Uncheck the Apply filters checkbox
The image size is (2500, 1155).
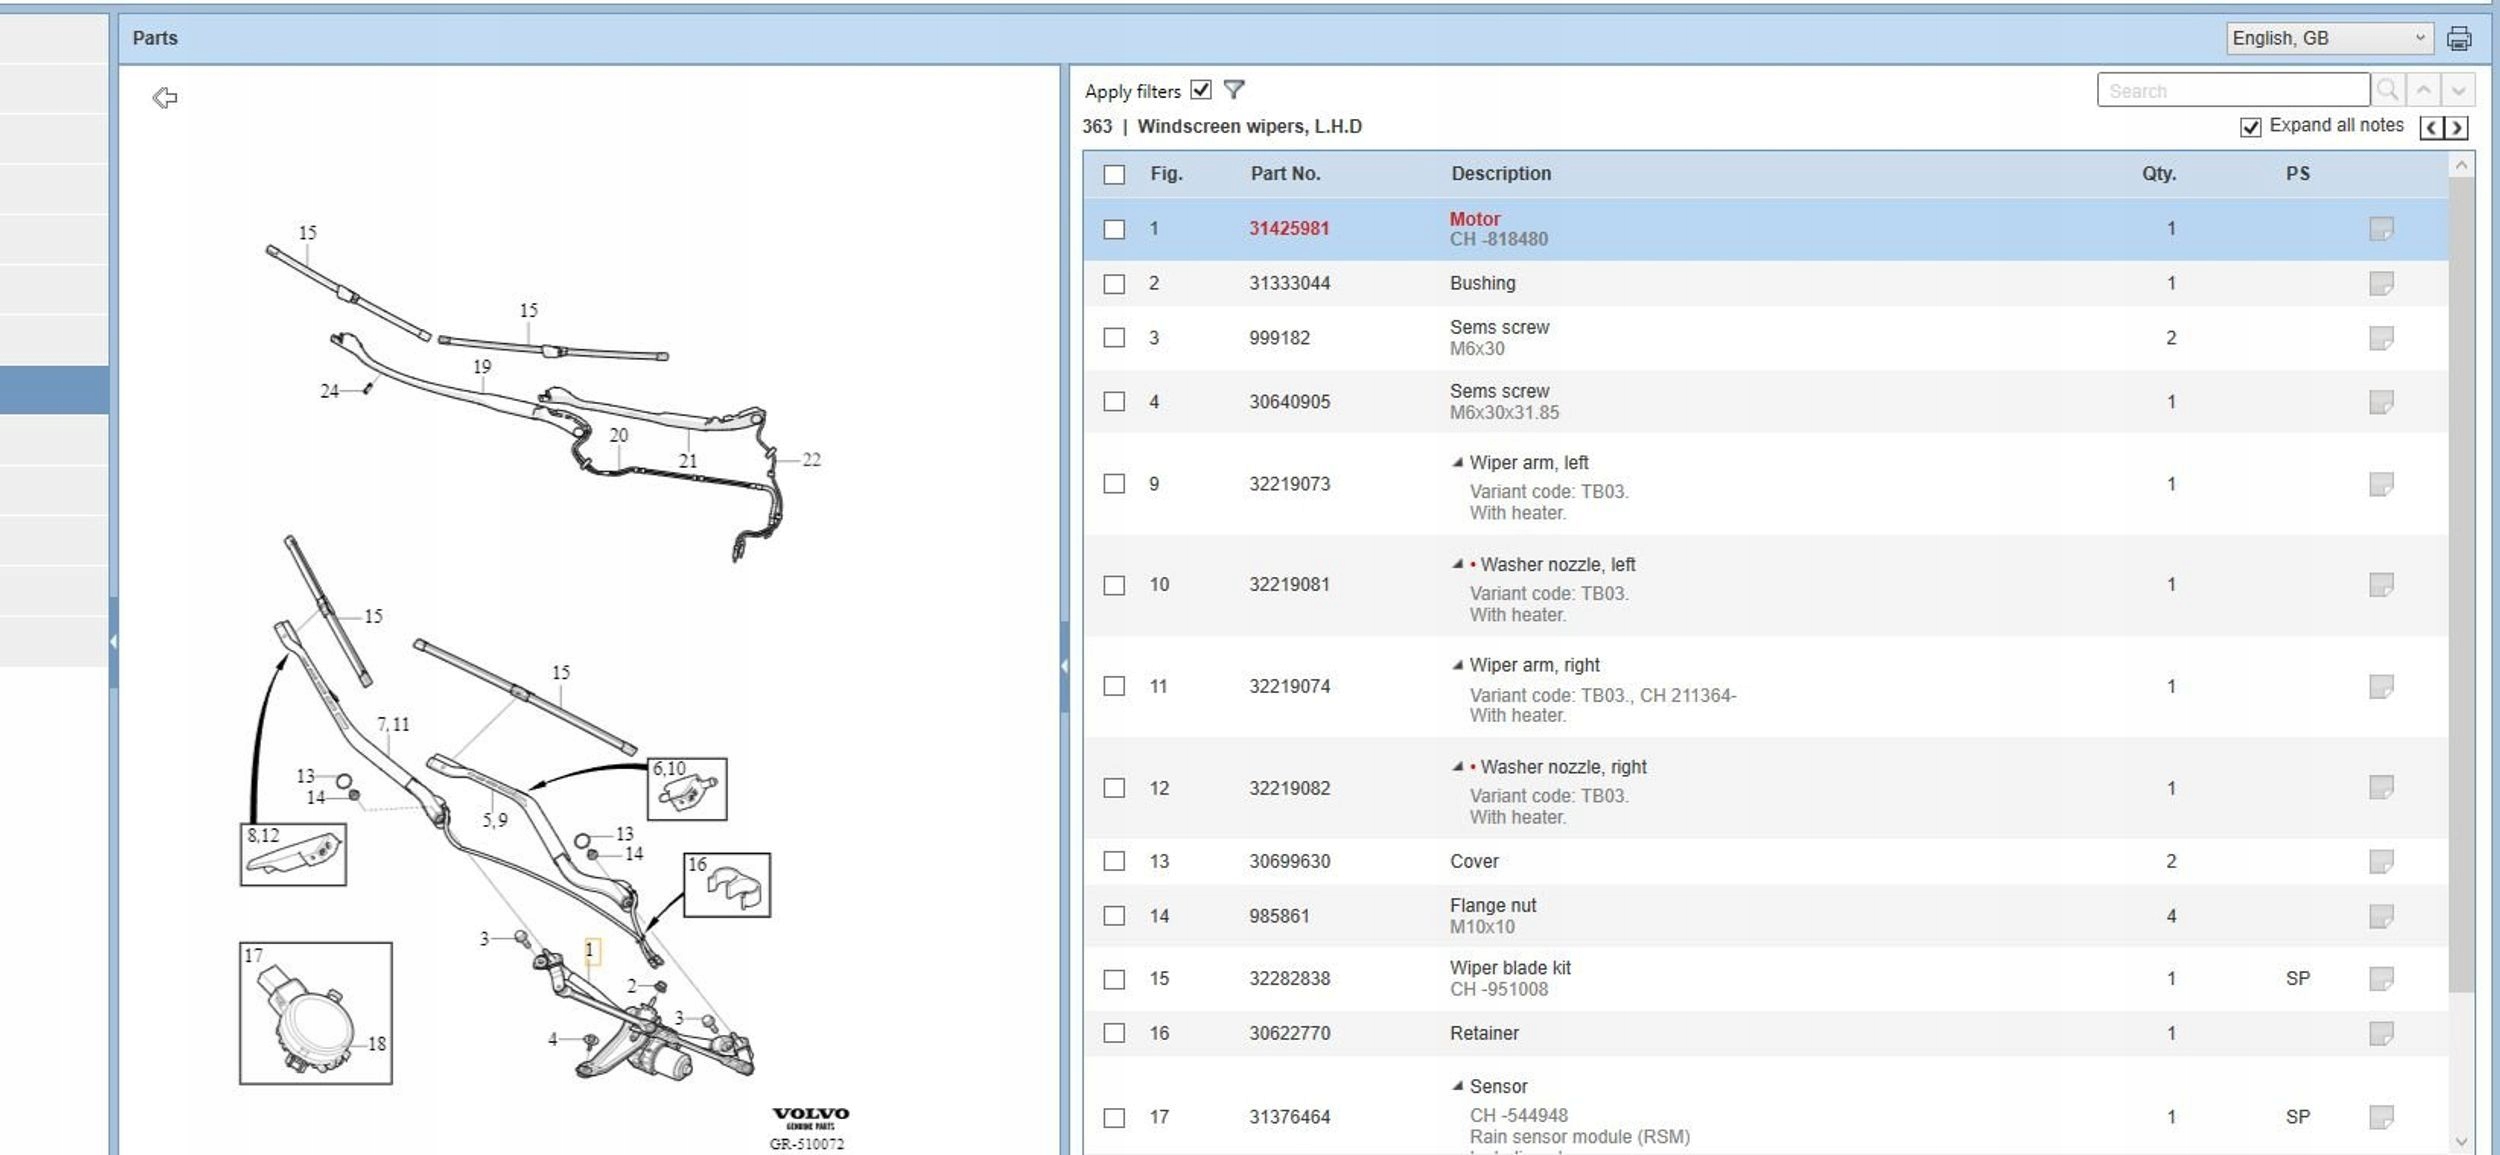point(1201,90)
